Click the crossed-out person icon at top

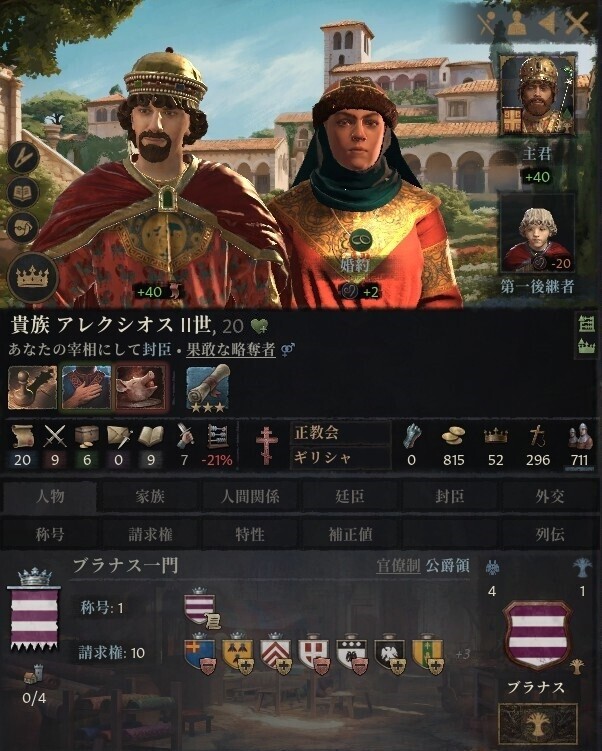(x=488, y=22)
